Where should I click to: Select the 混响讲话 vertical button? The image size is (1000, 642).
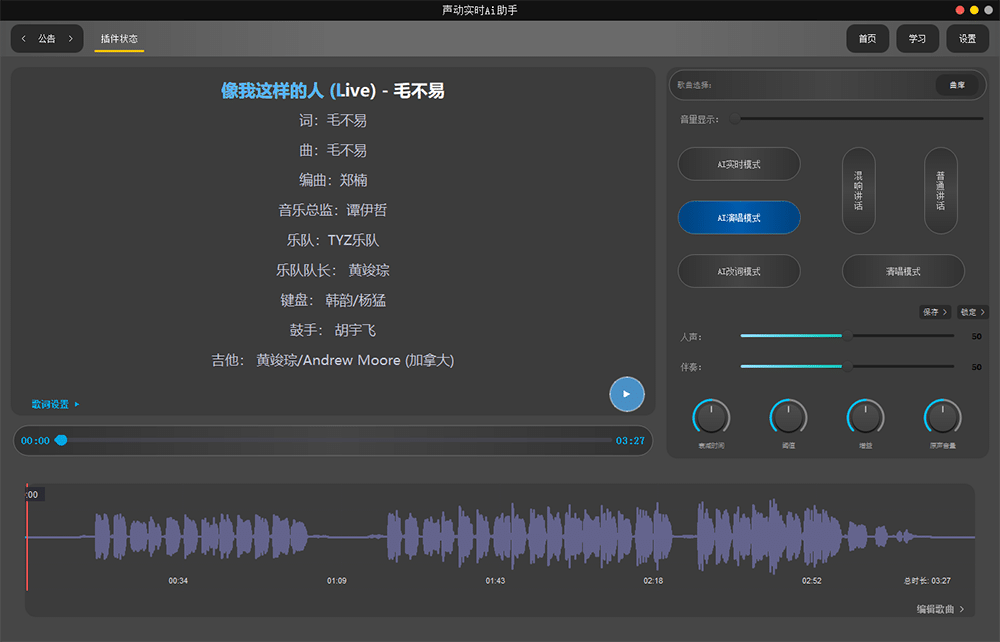(859, 191)
